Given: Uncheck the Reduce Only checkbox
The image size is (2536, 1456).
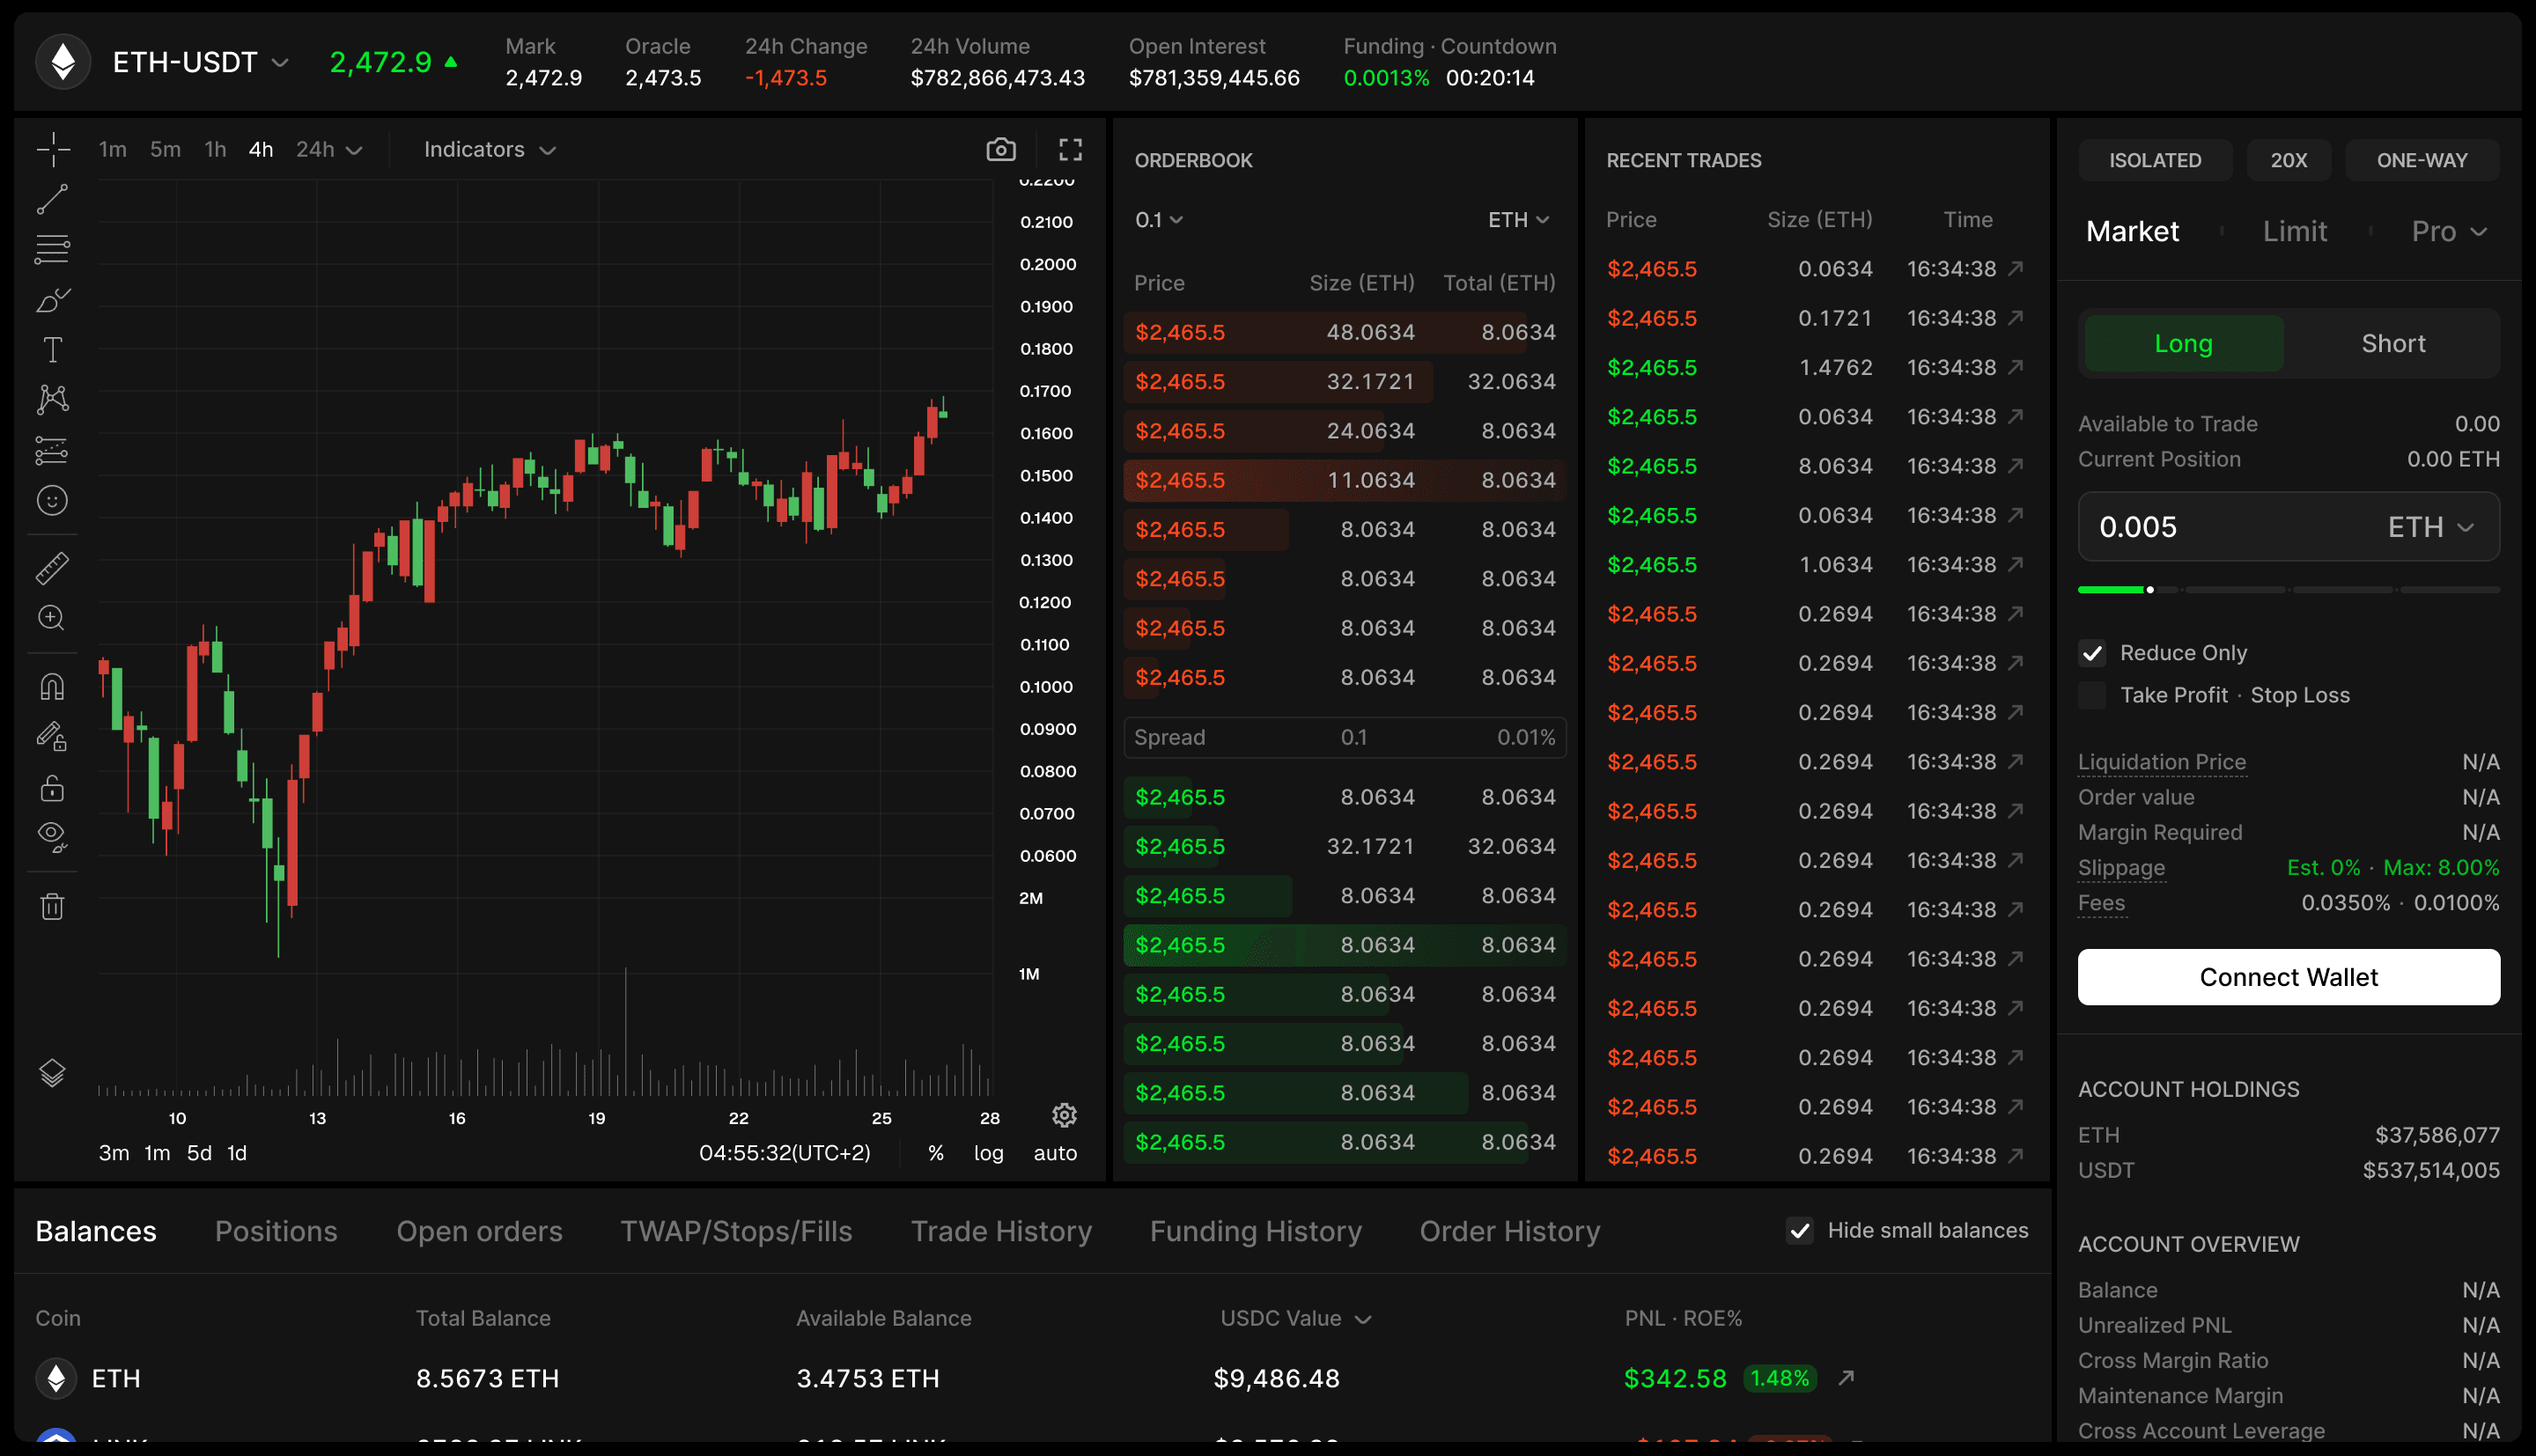Looking at the screenshot, I should pyautogui.click(x=2092, y=653).
